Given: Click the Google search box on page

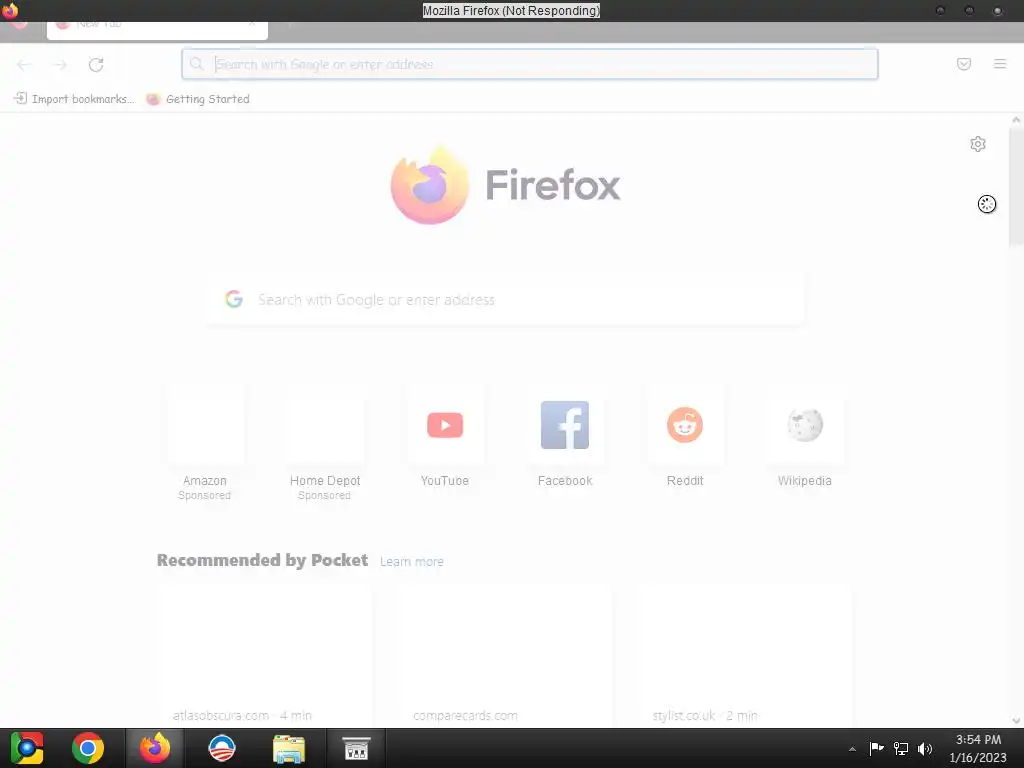Looking at the screenshot, I should pos(505,300).
